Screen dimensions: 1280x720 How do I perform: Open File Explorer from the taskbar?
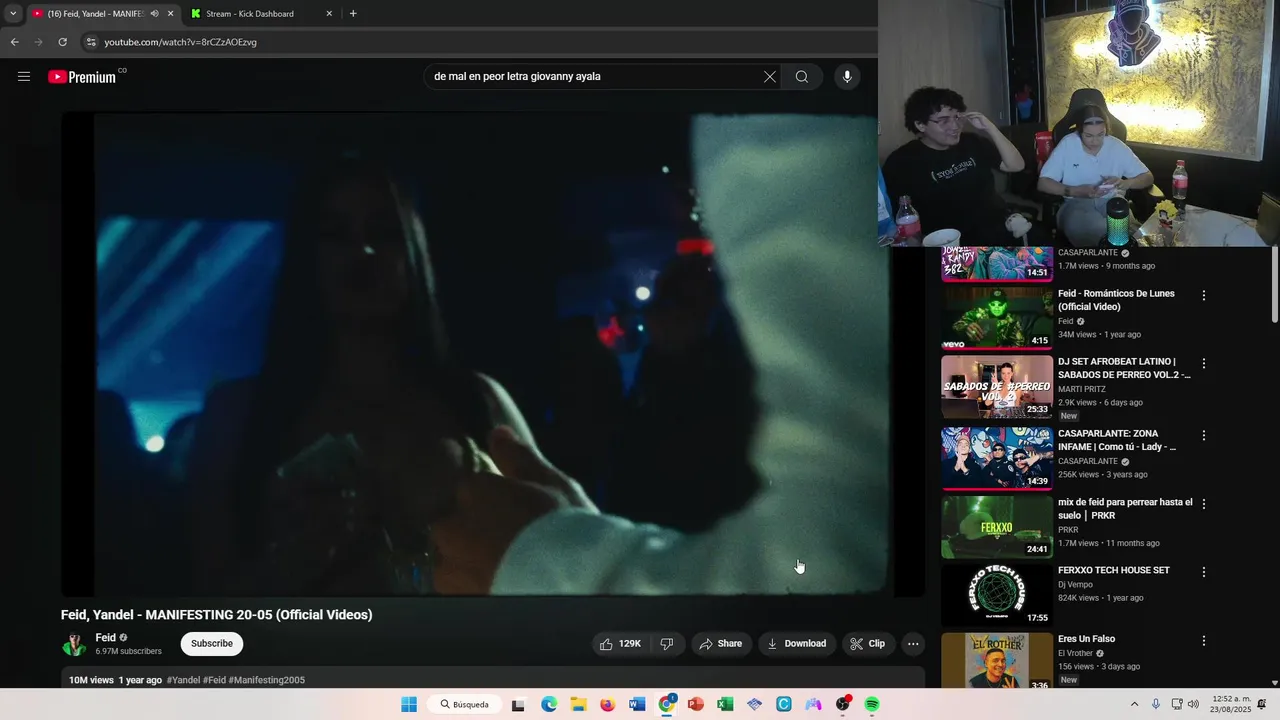578,704
